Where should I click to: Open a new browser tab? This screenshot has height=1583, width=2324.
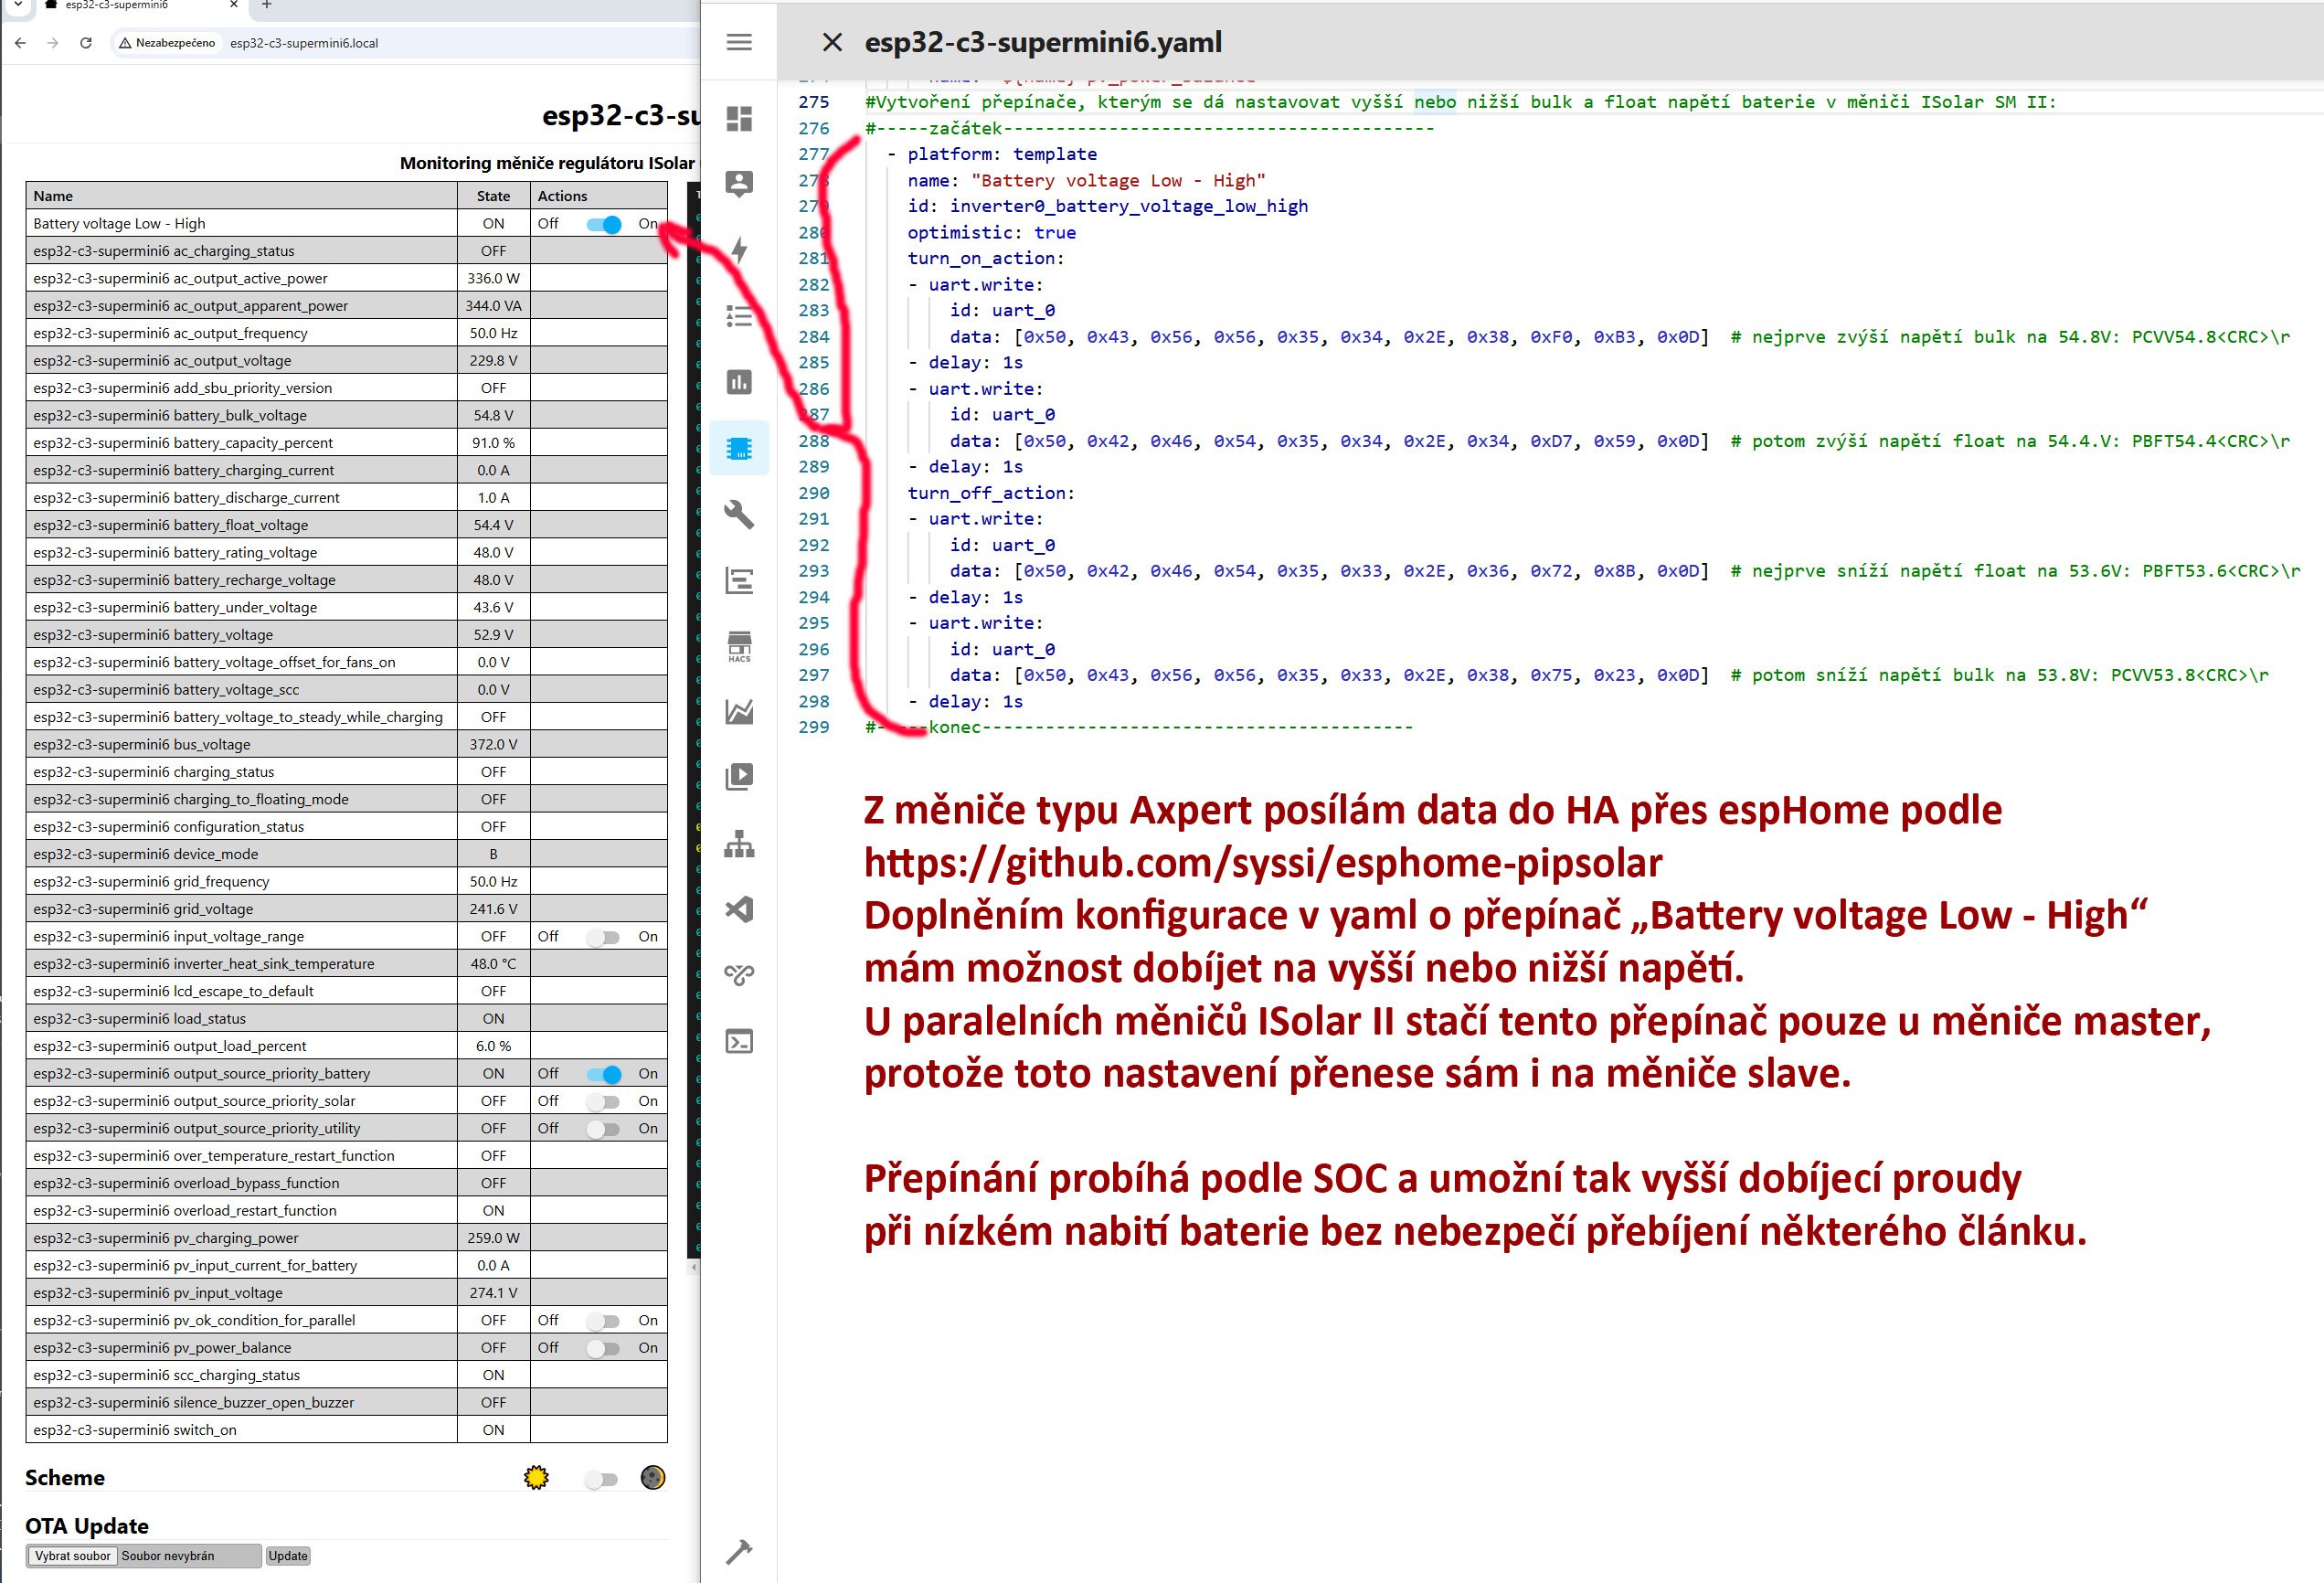coord(266,5)
